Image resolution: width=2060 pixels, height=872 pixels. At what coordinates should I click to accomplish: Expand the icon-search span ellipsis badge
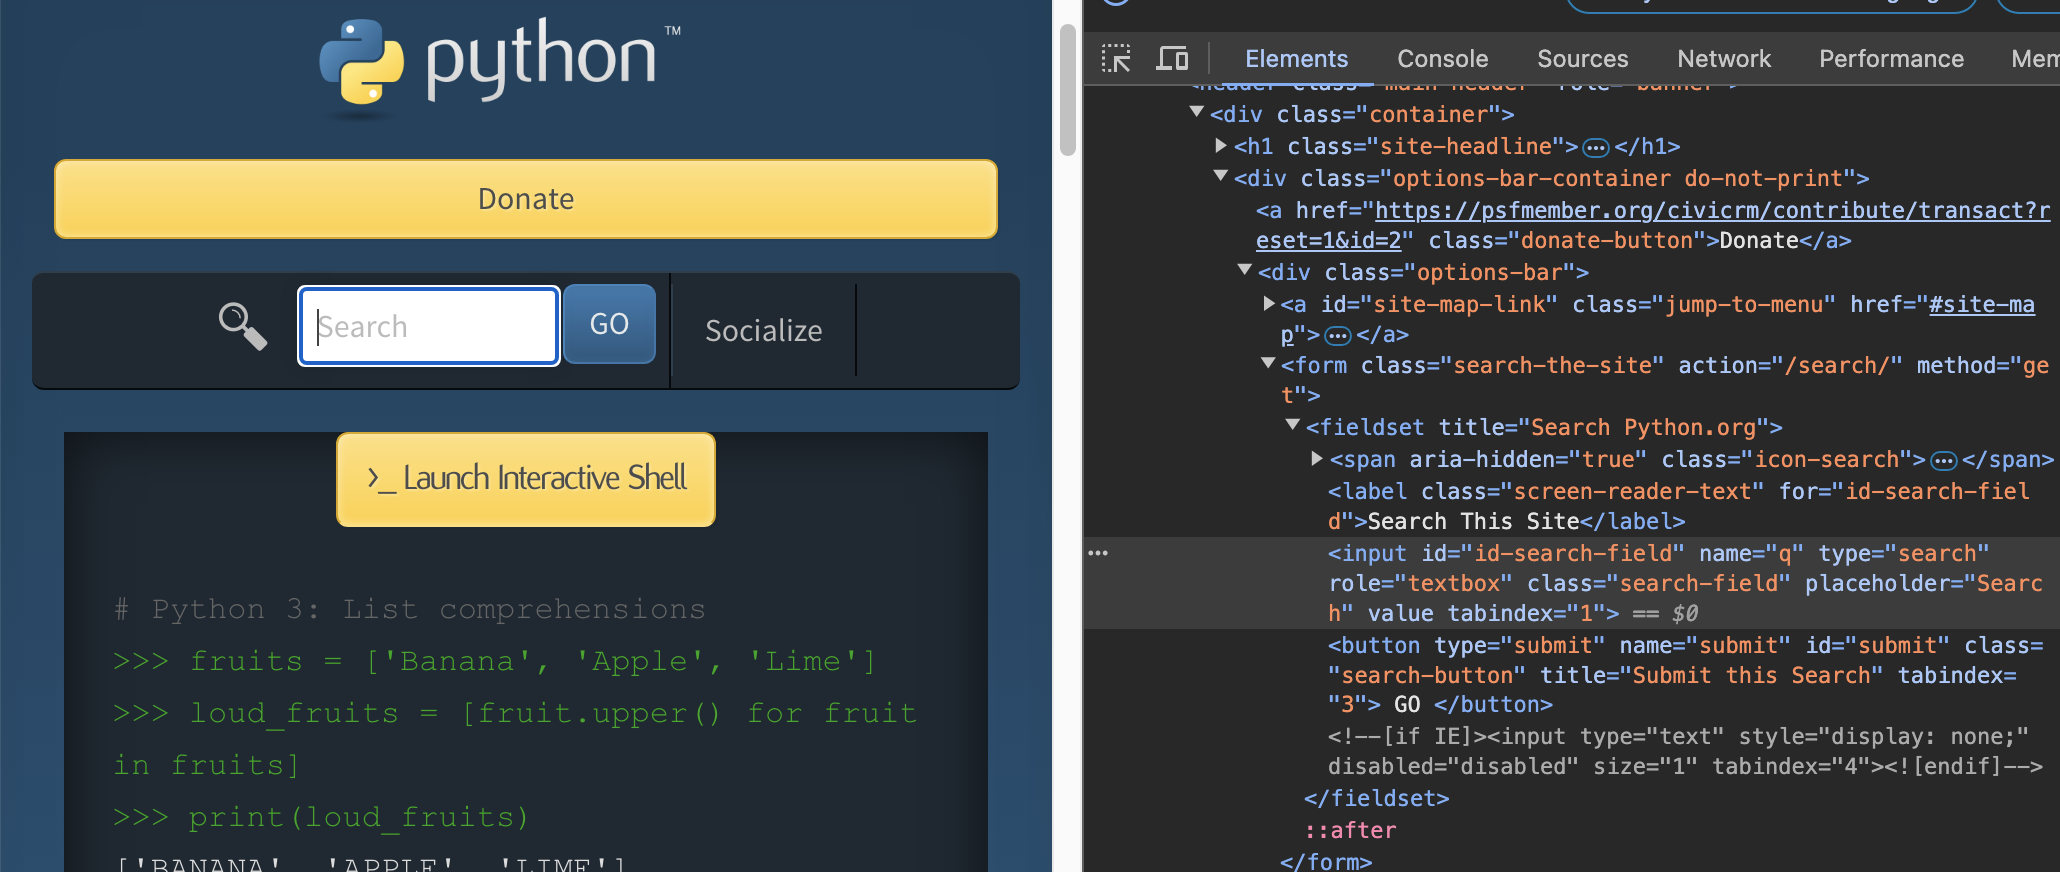point(1944,461)
